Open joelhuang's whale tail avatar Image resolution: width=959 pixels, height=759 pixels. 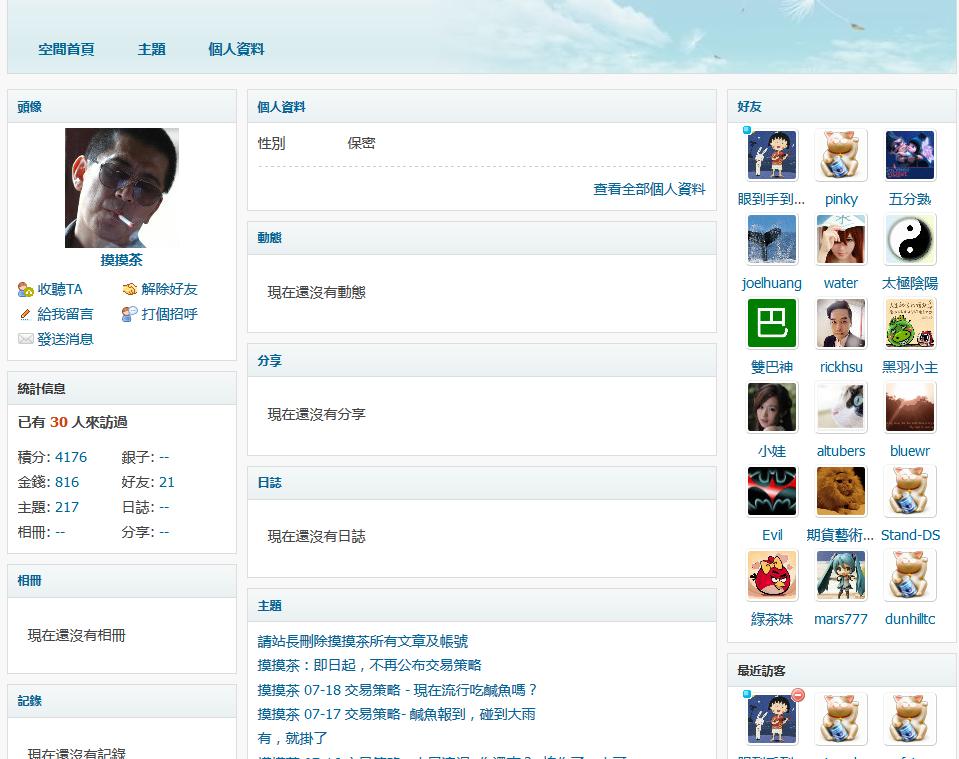[772, 239]
